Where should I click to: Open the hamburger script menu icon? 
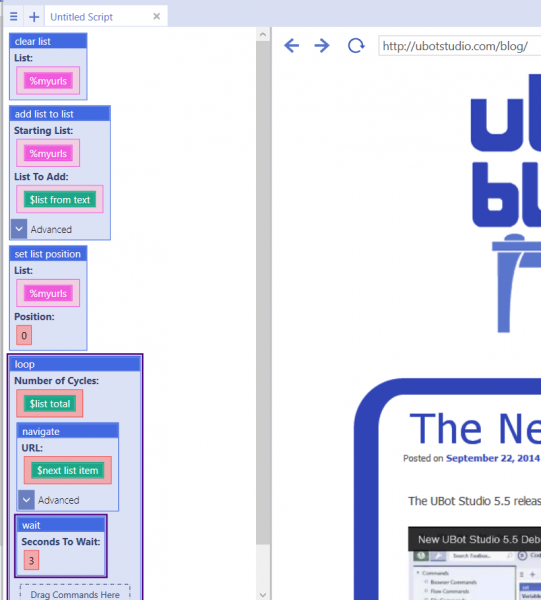[14, 17]
